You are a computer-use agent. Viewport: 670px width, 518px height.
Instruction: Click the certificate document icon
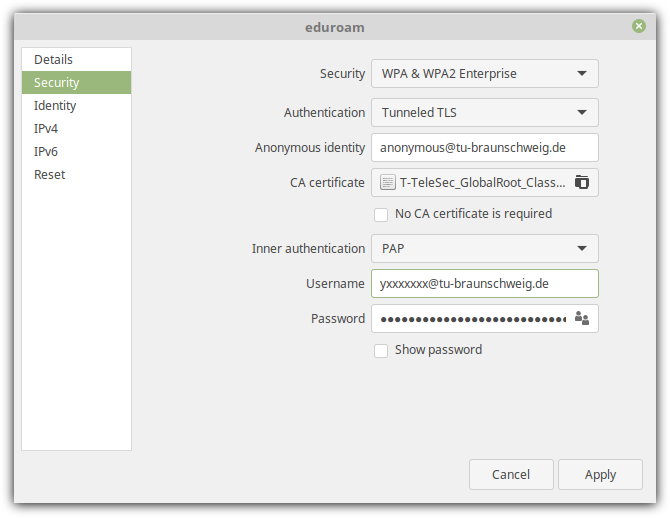(x=388, y=182)
